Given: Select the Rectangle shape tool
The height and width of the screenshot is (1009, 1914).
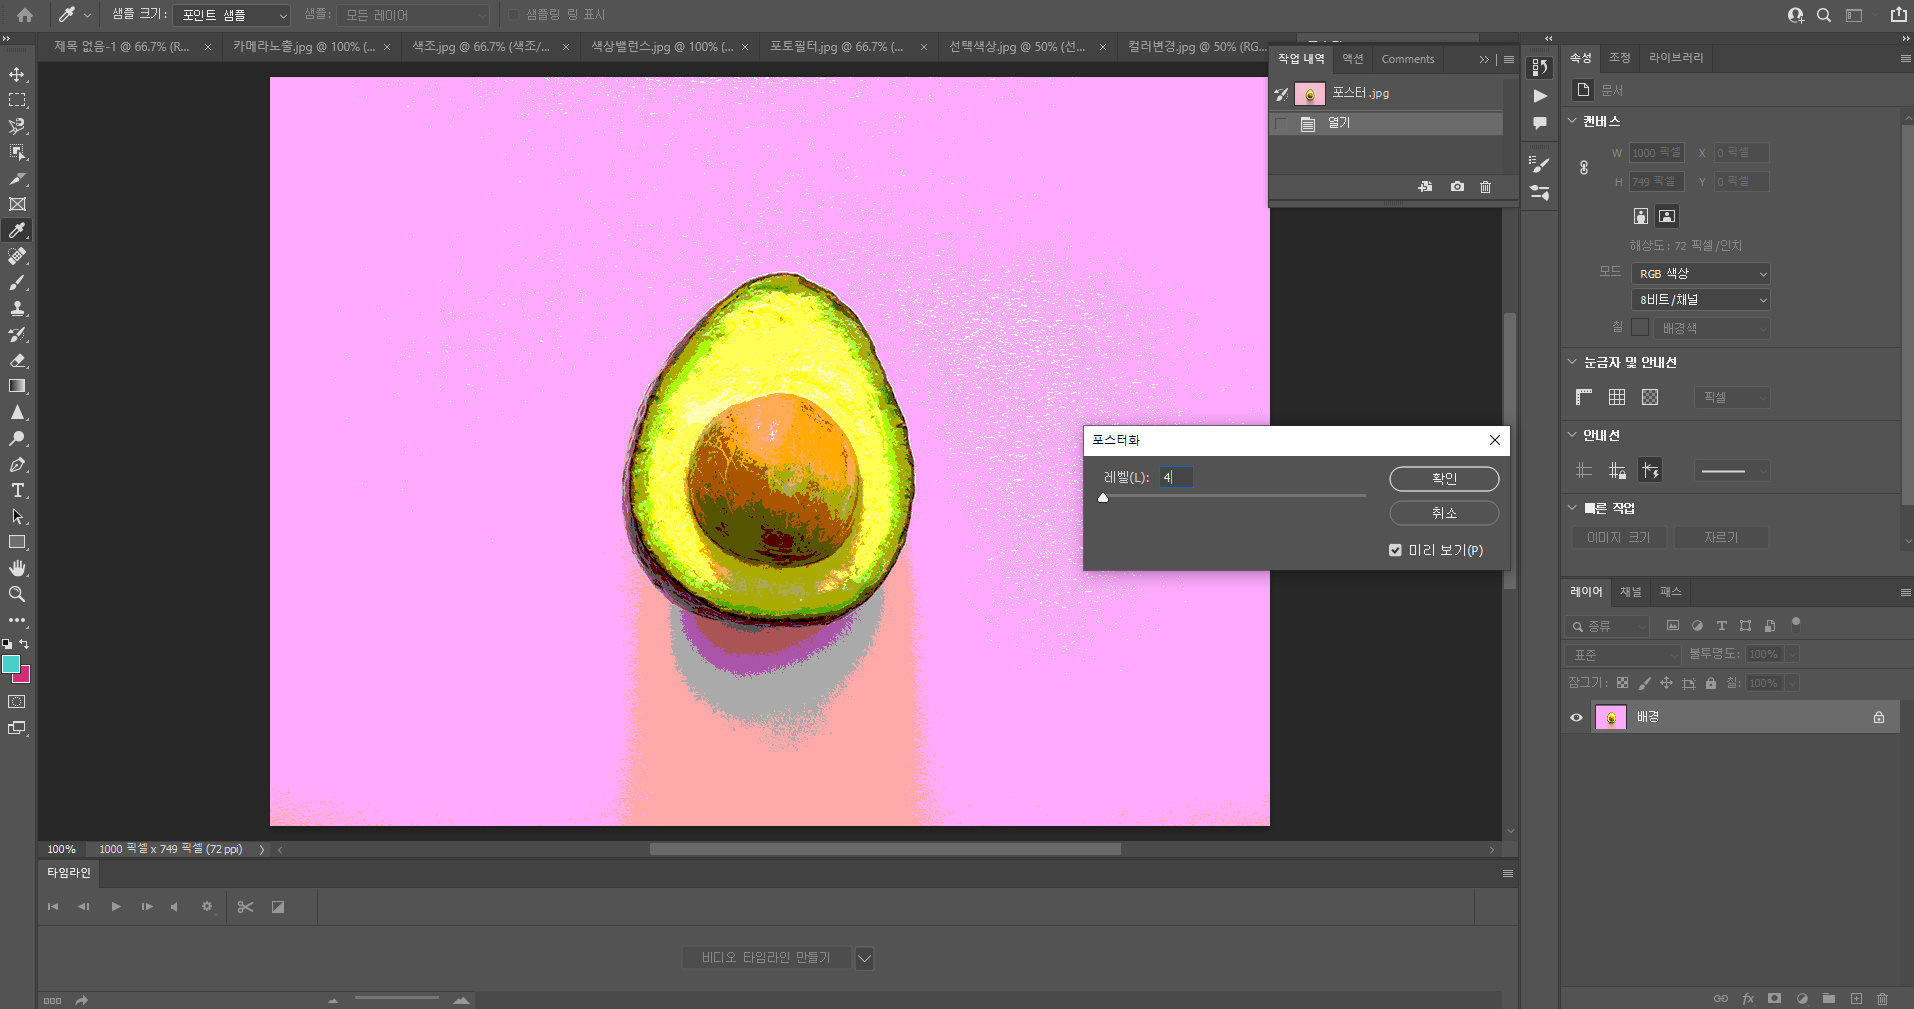Looking at the screenshot, I should click(x=17, y=543).
